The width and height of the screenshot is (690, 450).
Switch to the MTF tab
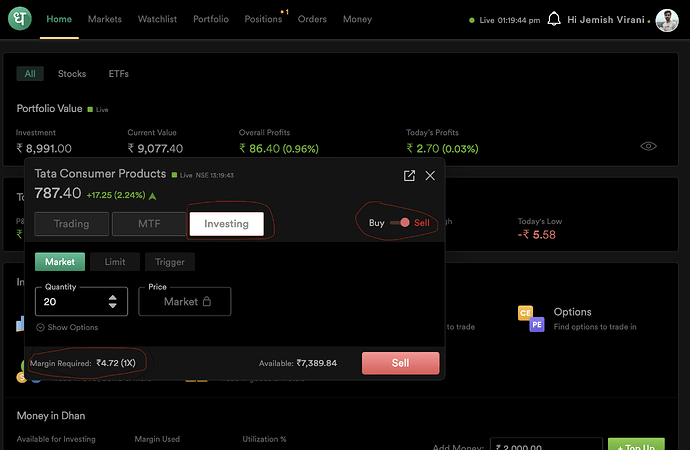tap(149, 223)
